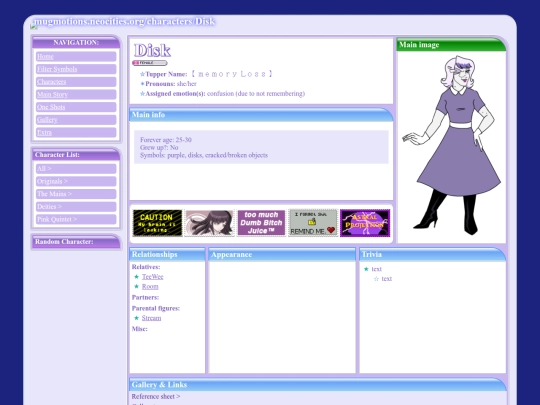540x405 pixels.
Task: Click the nested trivia text sub-item
Action: click(386, 279)
